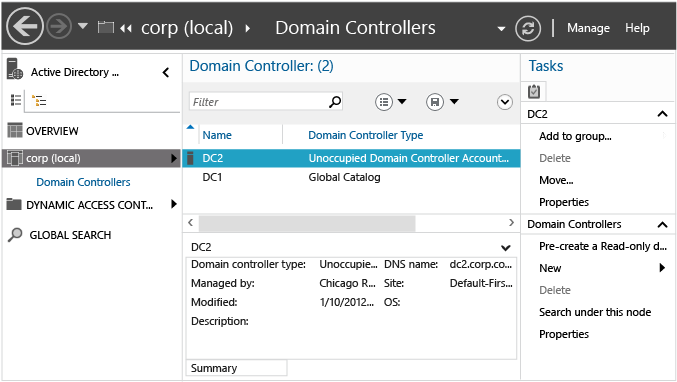The width and height of the screenshot is (677, 382).
Task: Click horizontal scrollbar right arrow
Action: click(512, 223)
